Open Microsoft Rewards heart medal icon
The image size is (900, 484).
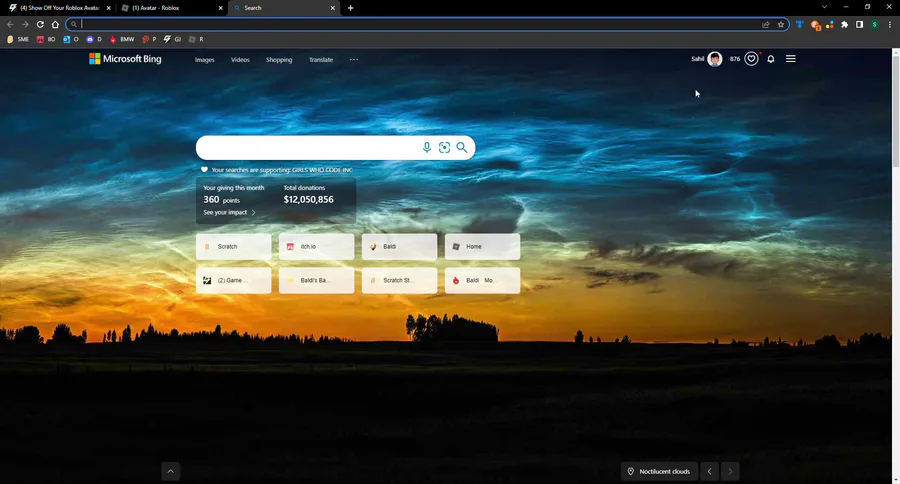tap(751, 59)
